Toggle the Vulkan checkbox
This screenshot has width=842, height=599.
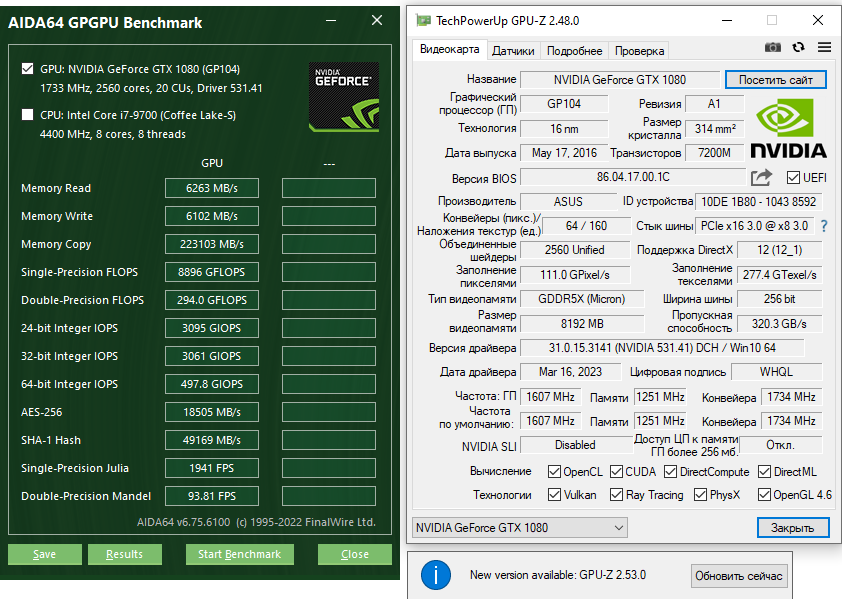(554, 494)
